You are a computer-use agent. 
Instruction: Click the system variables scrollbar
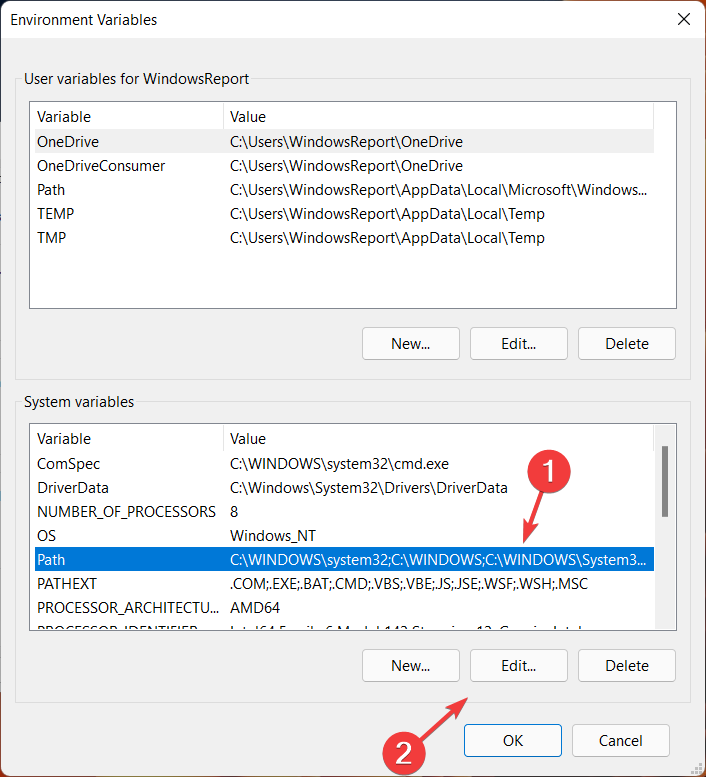[665, 480]
